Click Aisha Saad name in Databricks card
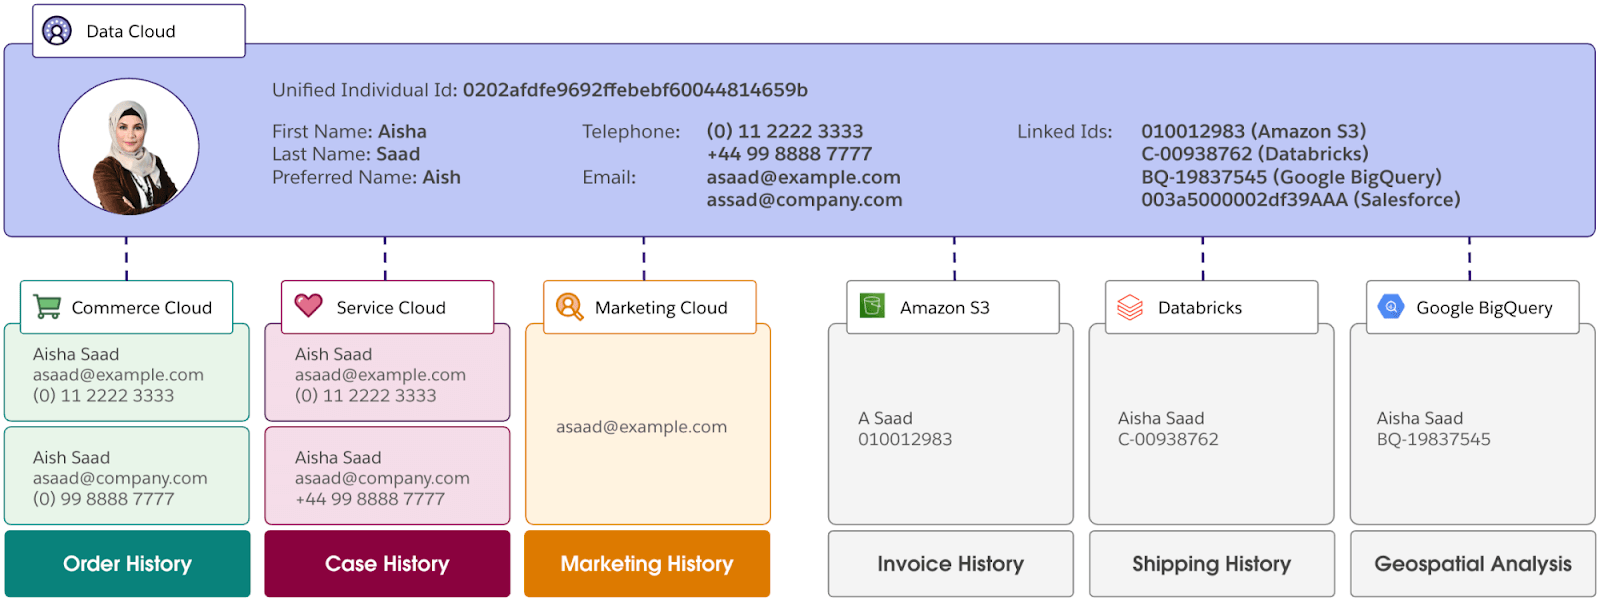1600x602 pixels. point(1161,418)
